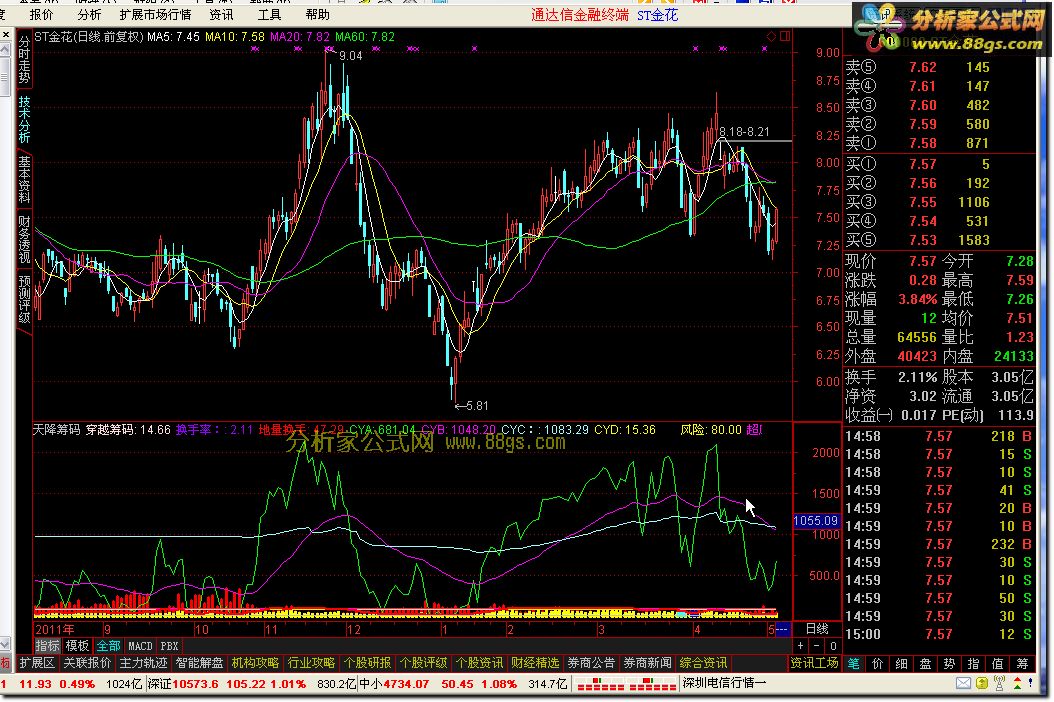1054x702 pixels.
Task: Switch indicator to MACD
Action: tap(140, 646)
